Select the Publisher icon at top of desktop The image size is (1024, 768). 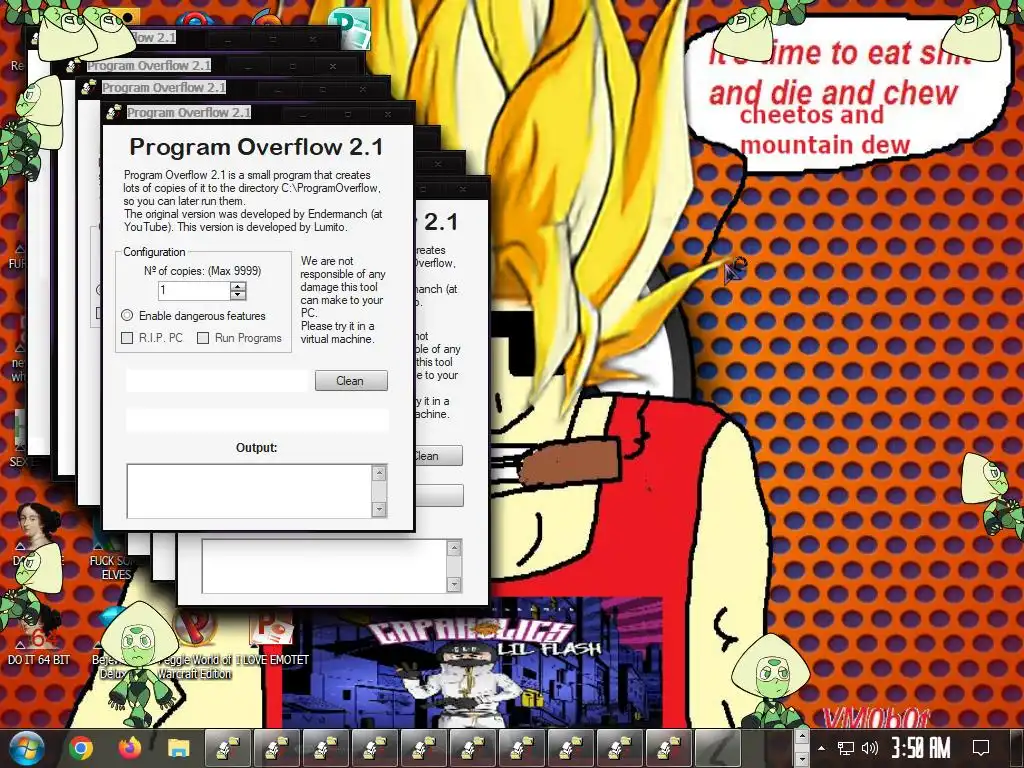click(x=351, y=27)
